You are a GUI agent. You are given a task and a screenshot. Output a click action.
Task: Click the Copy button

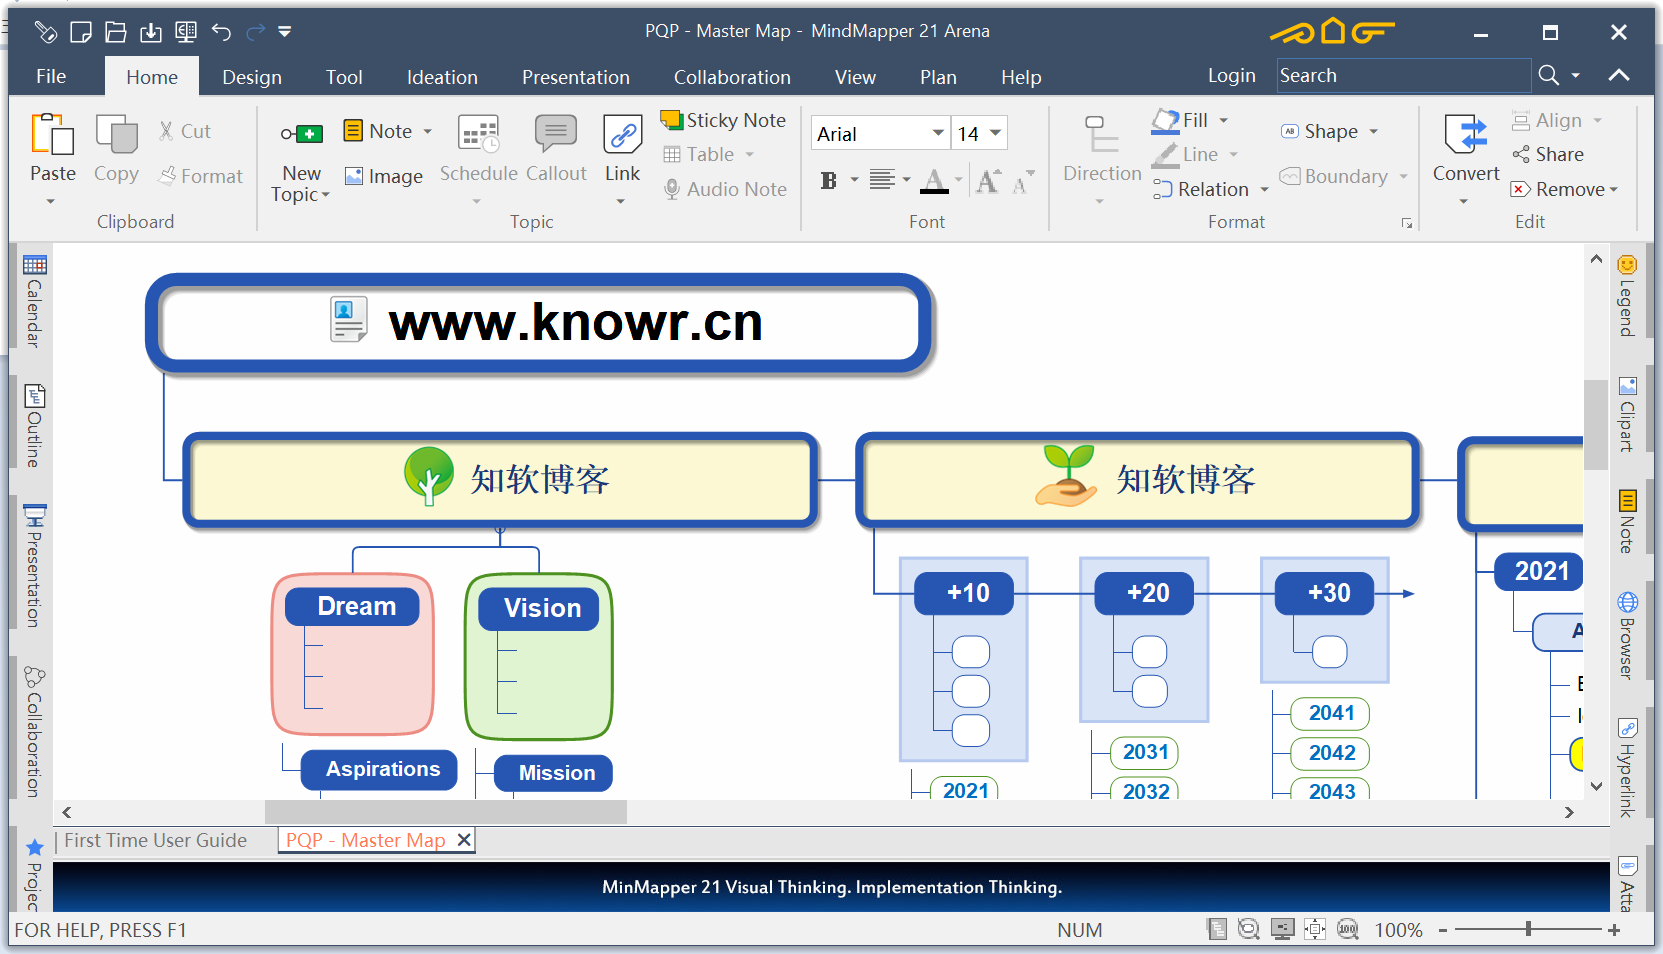116,148
